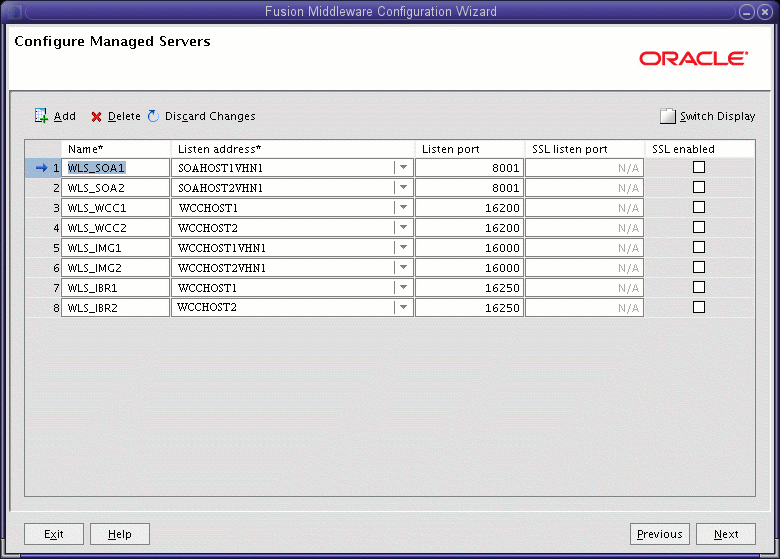Open listen address dropdown for WLS_WCC1
This screenshot has height=559, width=780.
pos(403,207)
